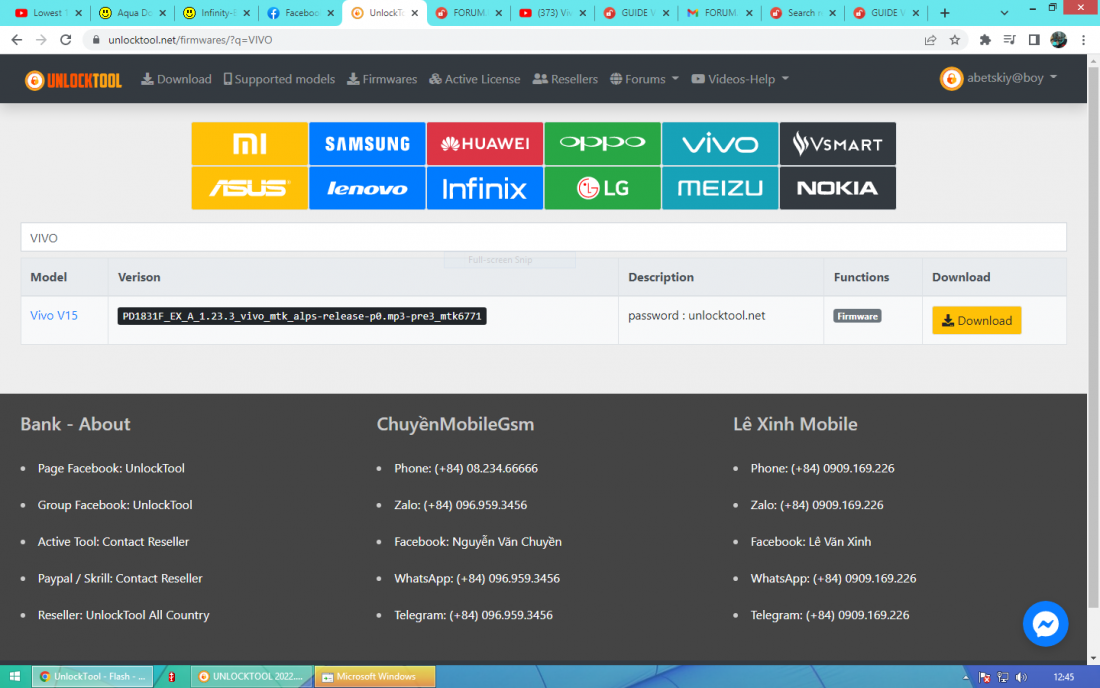Click the firmware search field containing VIVO
Viewport: 1100px width, 688px height.
tap(544, 238)
